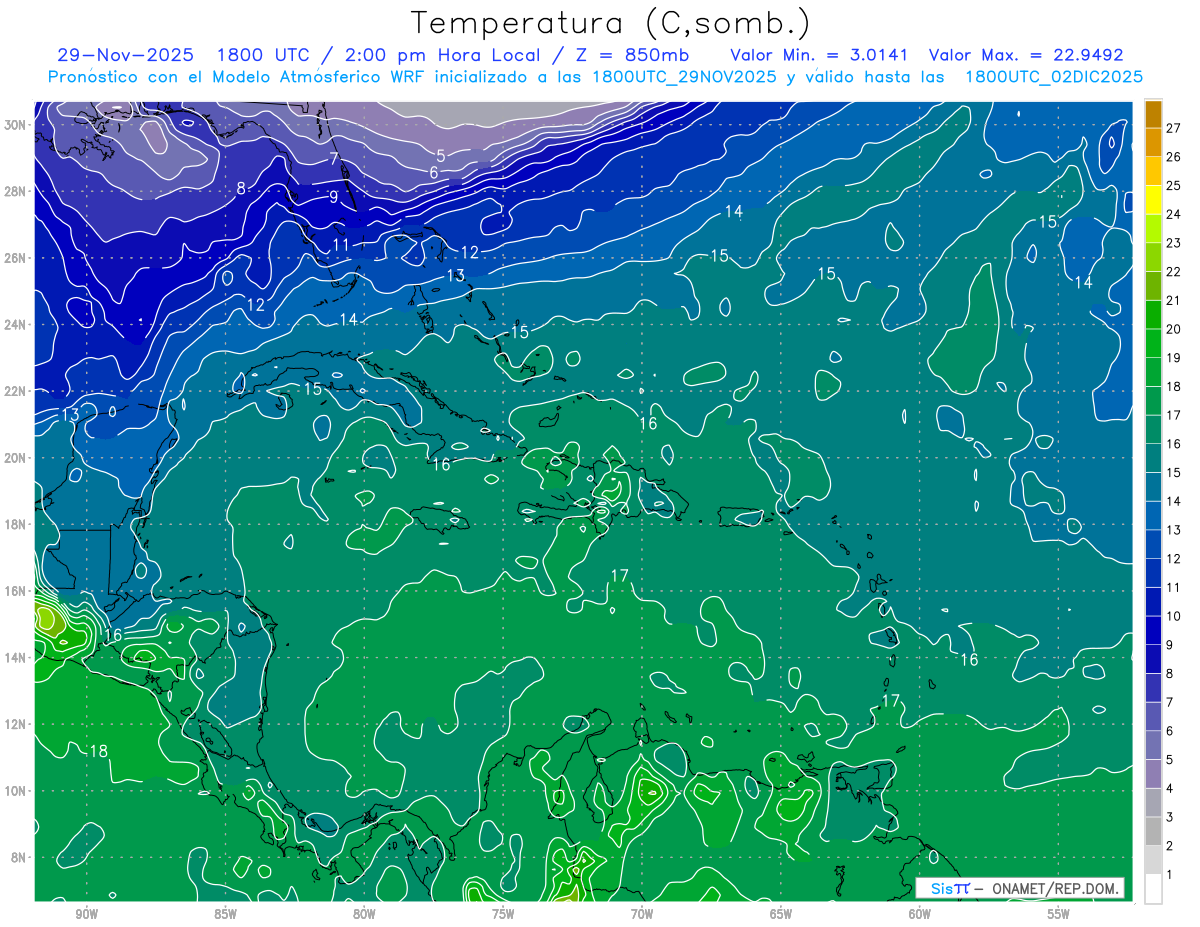
Task: Click the "80W" longitude axis label
Action: 364,914
